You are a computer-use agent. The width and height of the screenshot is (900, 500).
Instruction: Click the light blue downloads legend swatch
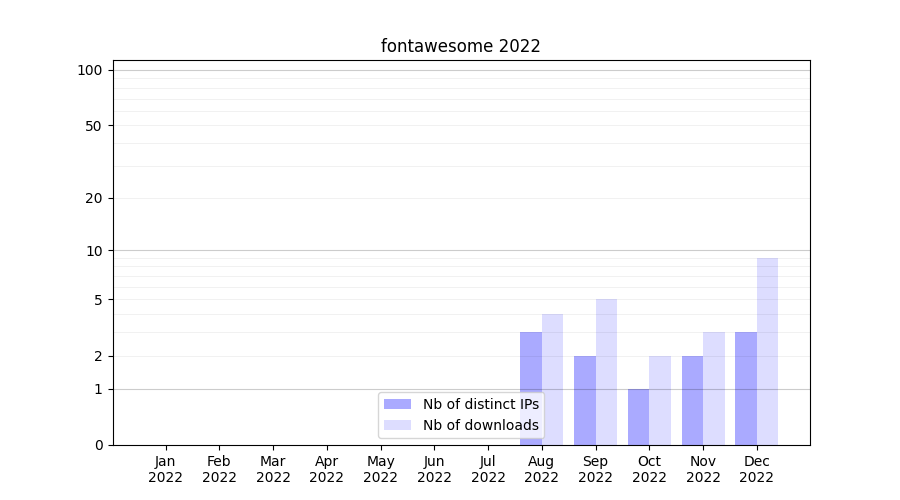397,425
